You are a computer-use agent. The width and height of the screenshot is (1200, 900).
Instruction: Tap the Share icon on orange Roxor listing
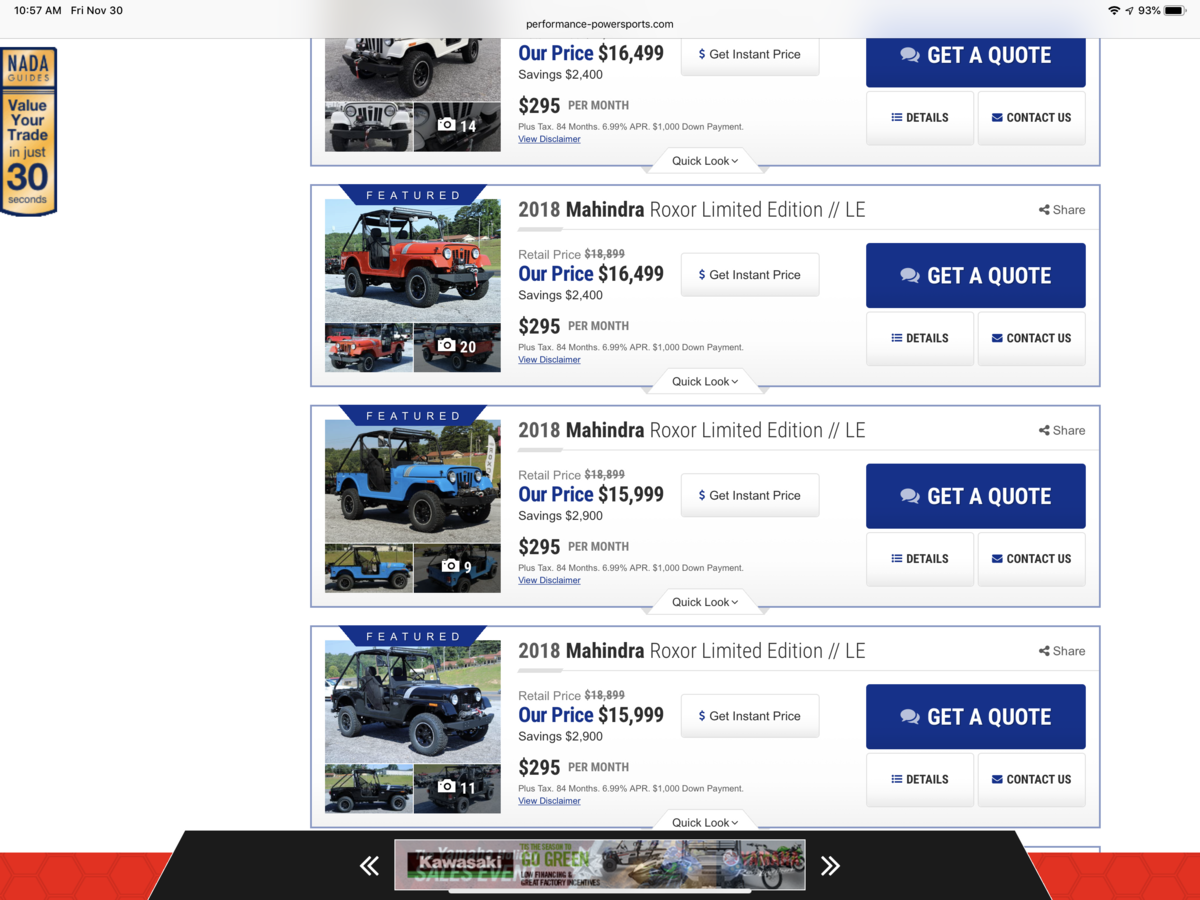tap(1061, 210)
